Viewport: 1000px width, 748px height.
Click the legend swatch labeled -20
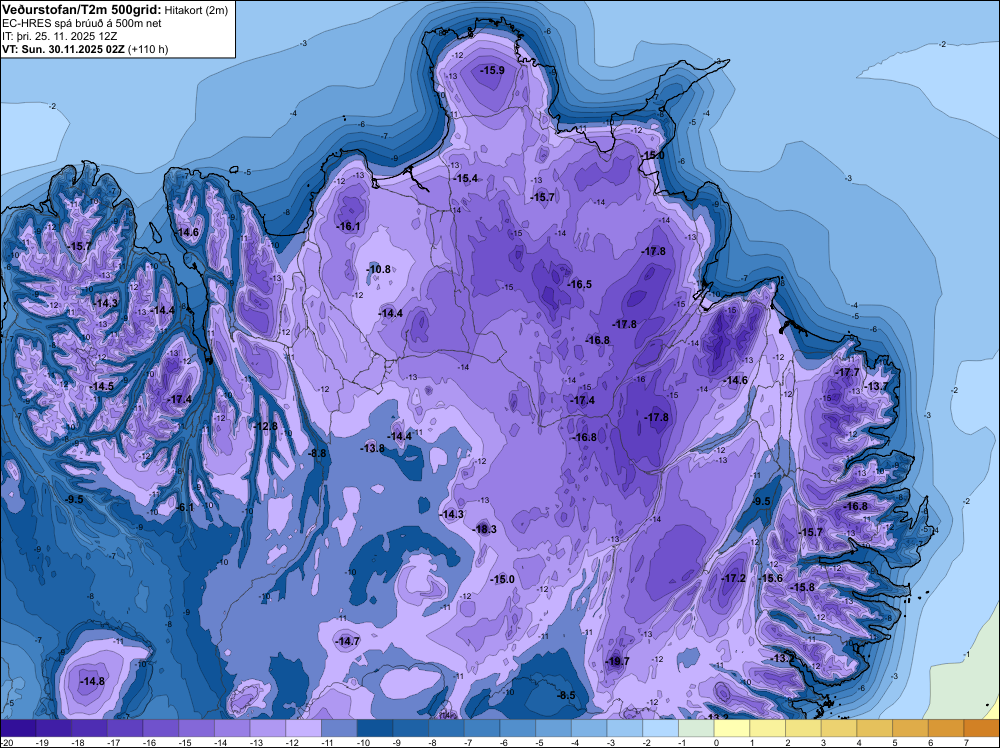pyautogui.click(x=17, y=728)
